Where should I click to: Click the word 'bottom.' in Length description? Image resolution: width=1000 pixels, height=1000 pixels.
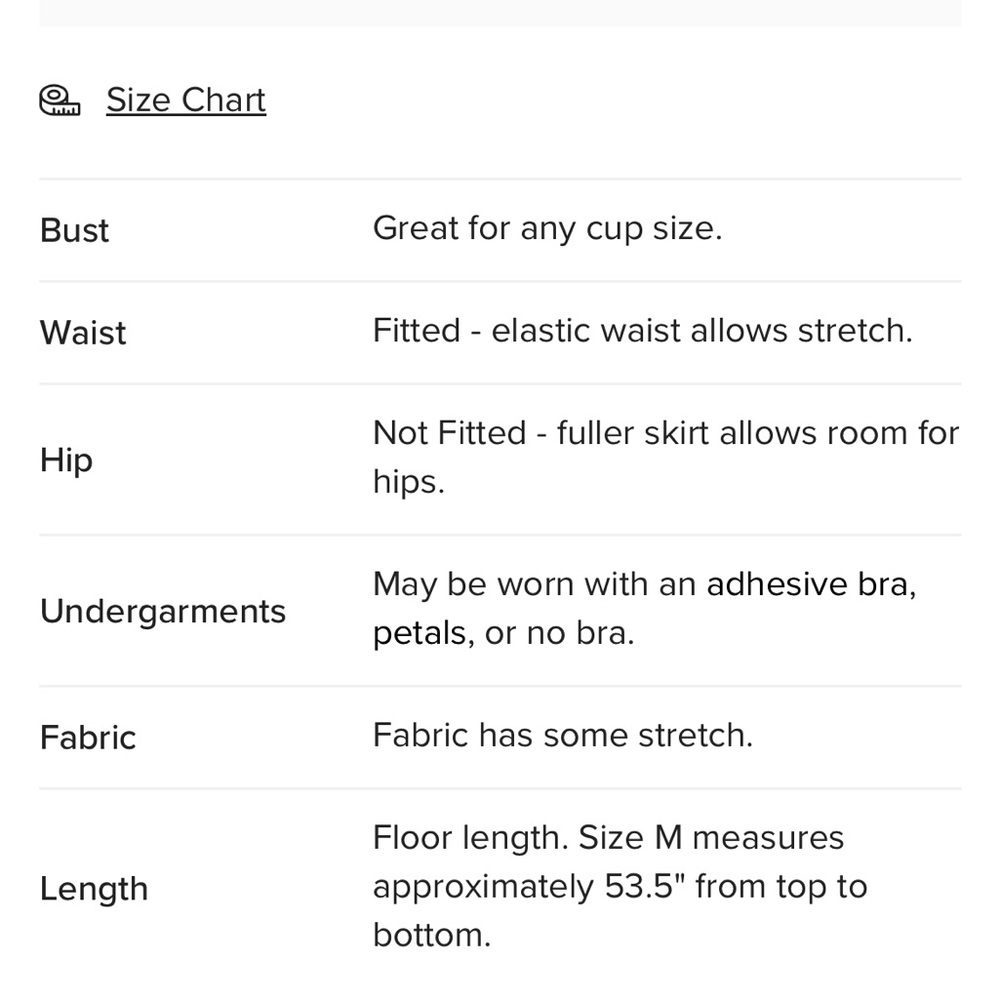point(432,936)
